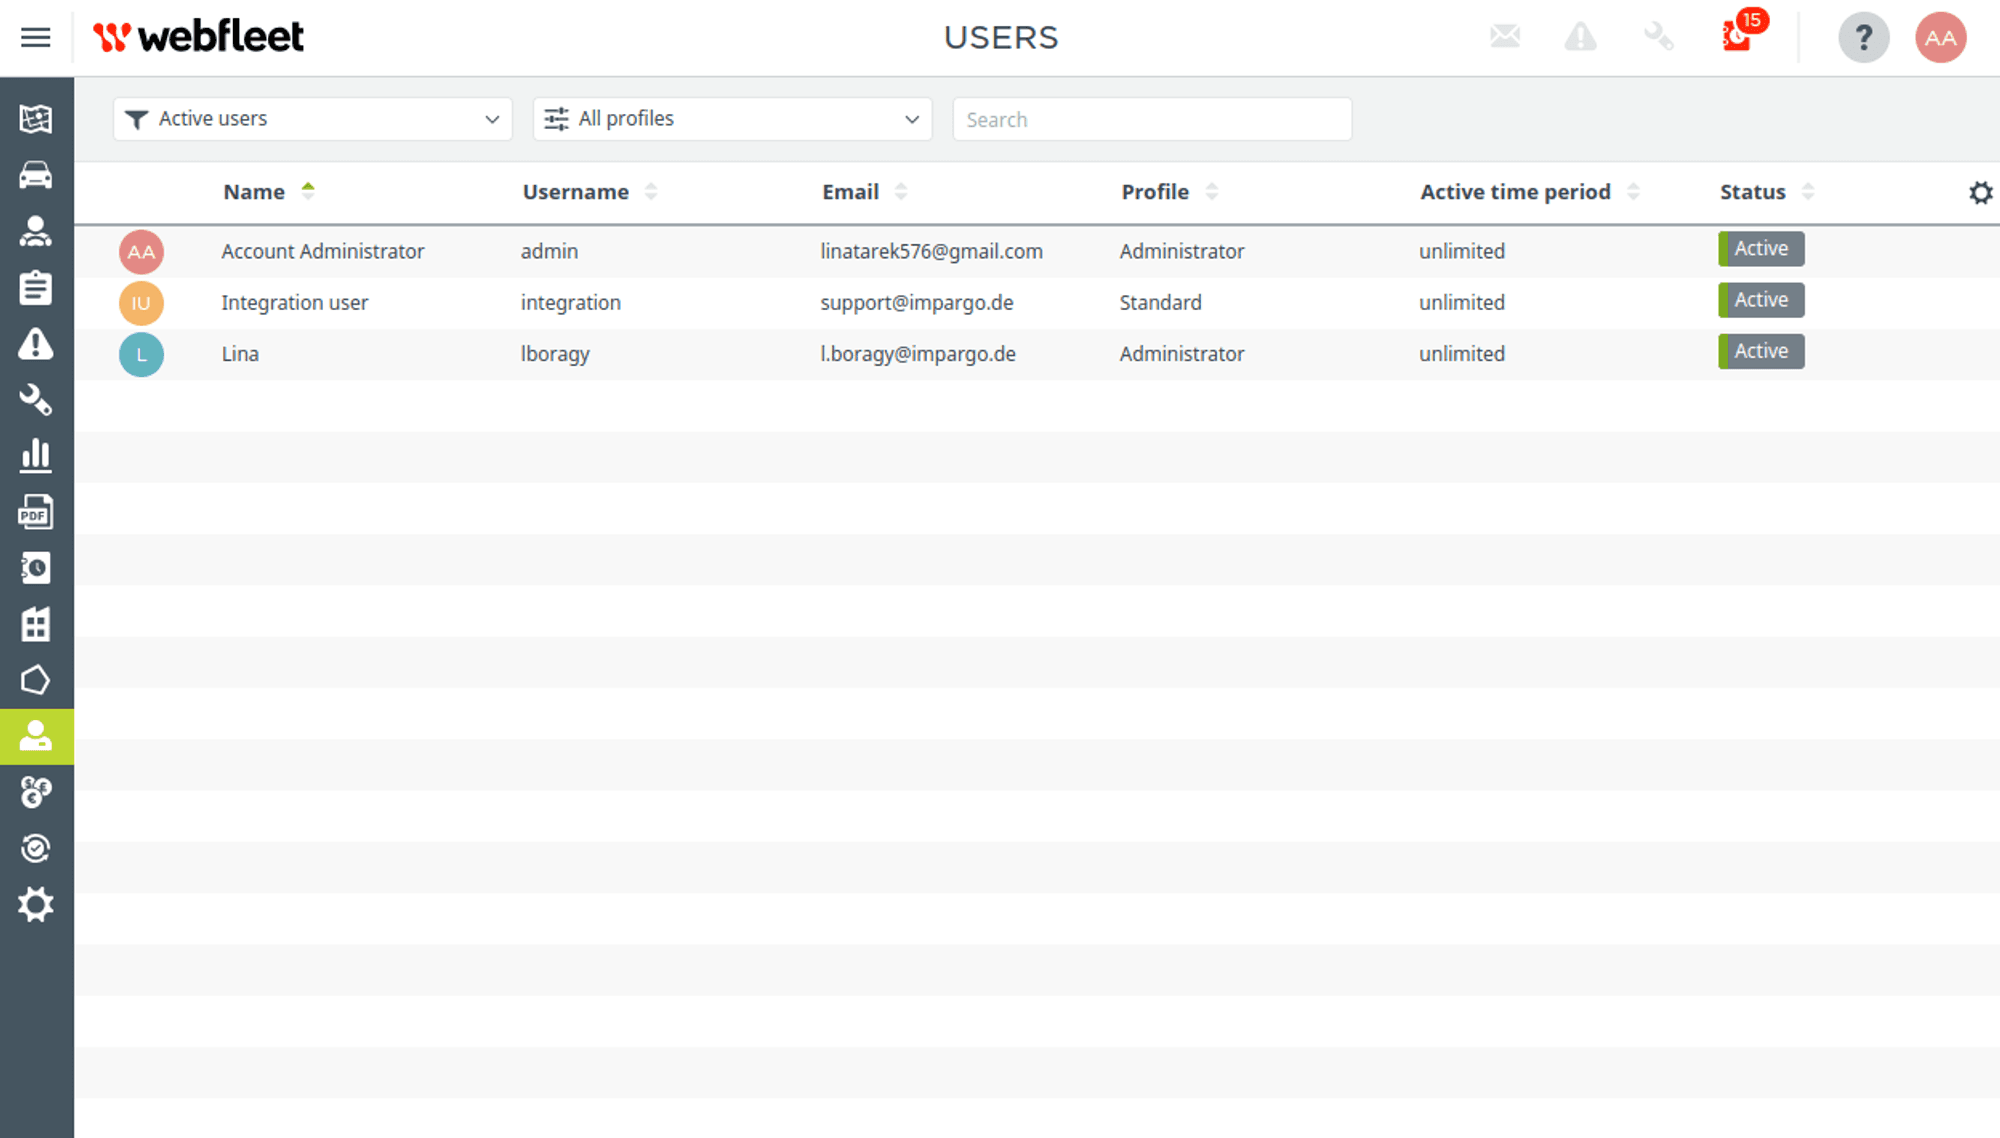Open the AA account avatar menu

point(1940,38)
